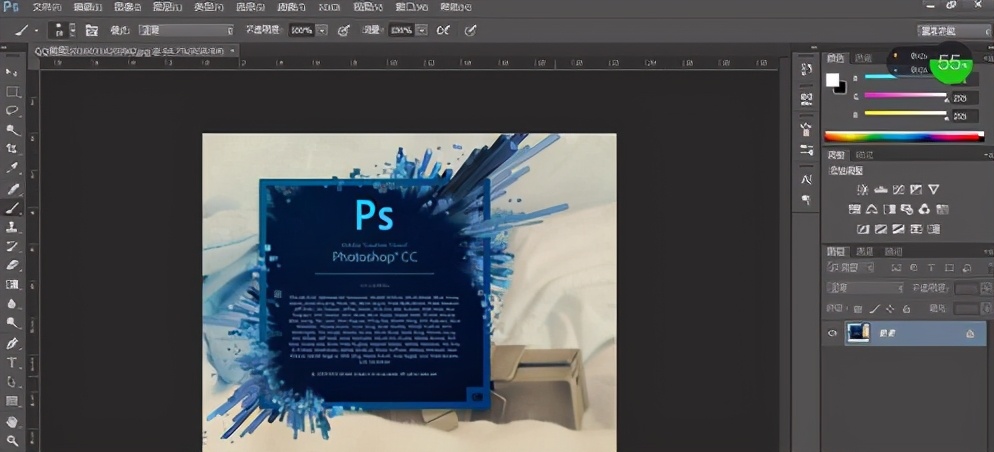
Task: Open the workspace switcher dropdown
Action: click(953, 30)
